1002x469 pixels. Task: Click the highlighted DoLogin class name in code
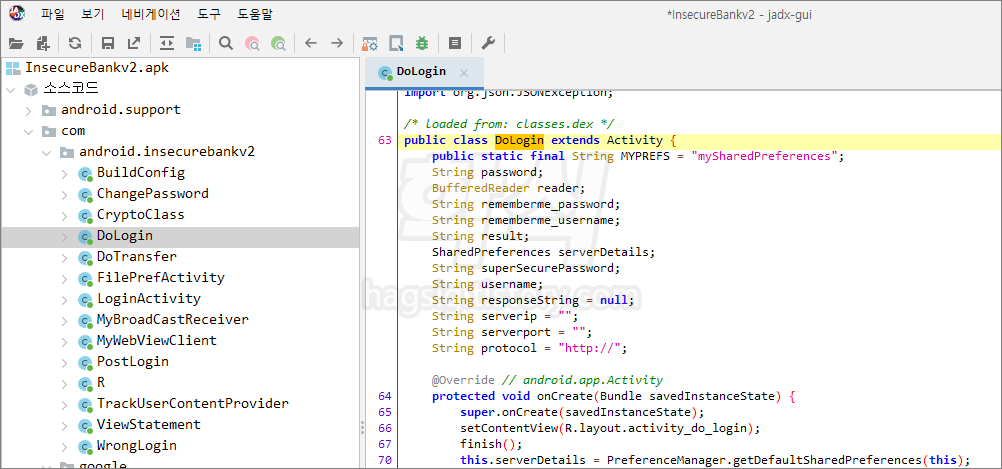tap(520, 141)
